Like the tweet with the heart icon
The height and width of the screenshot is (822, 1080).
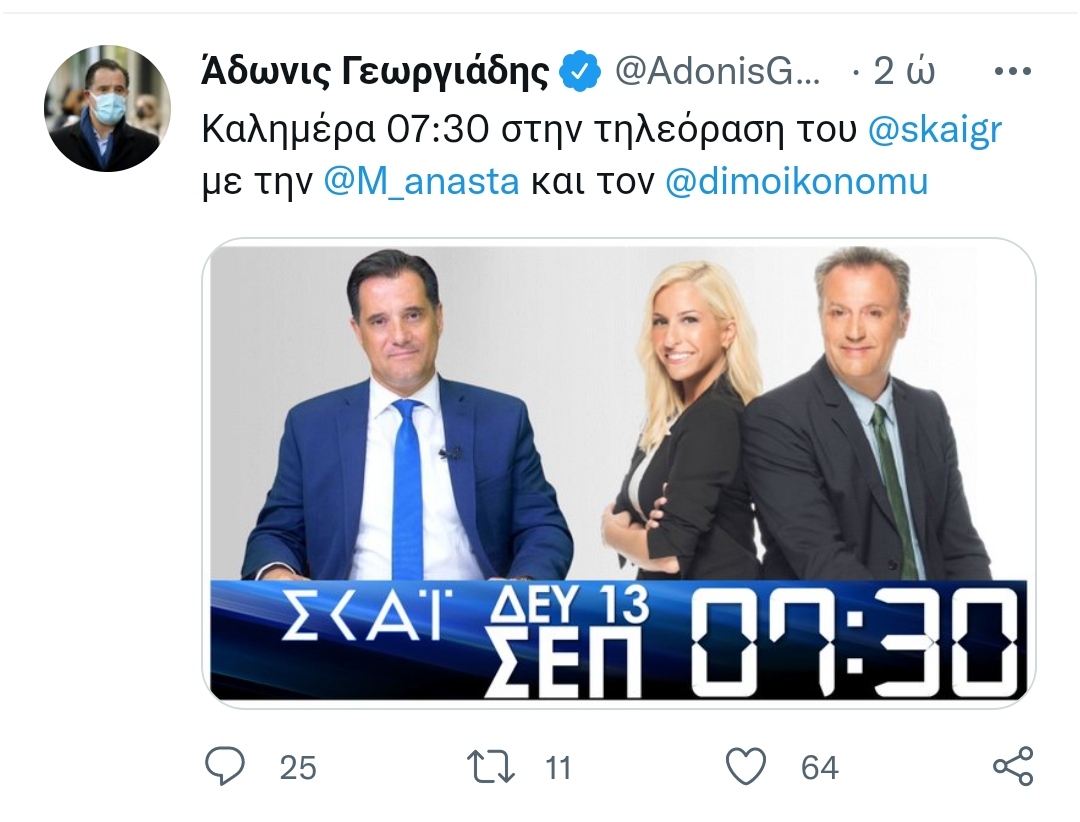pyautogui.click(x=746, y=767)
